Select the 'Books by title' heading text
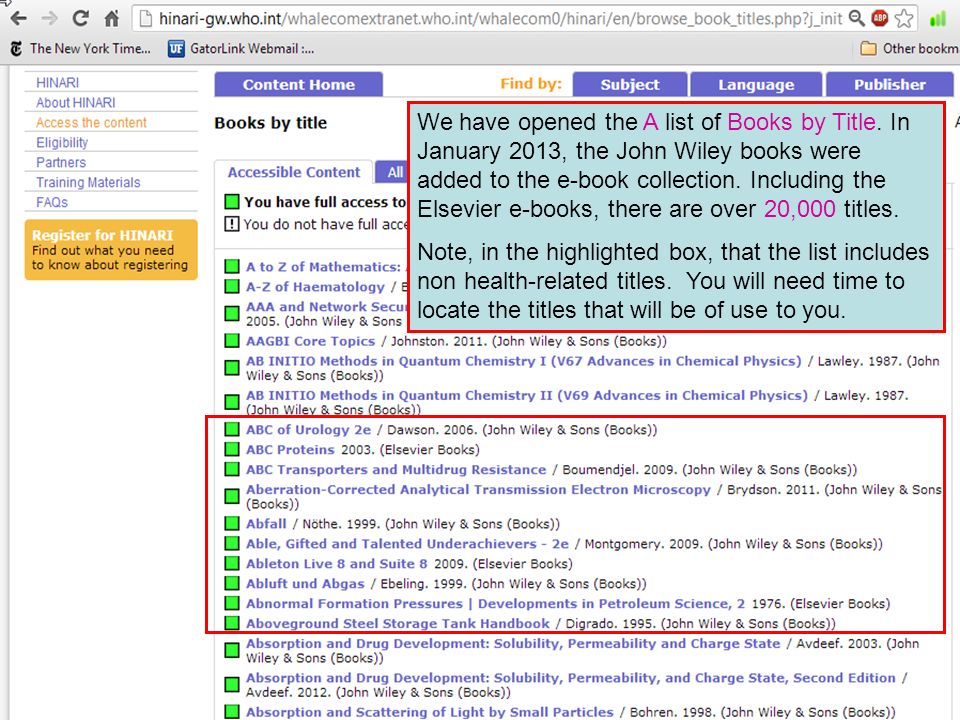The height and width of the screenshot is (720, 960). click(x=271, y=122)
